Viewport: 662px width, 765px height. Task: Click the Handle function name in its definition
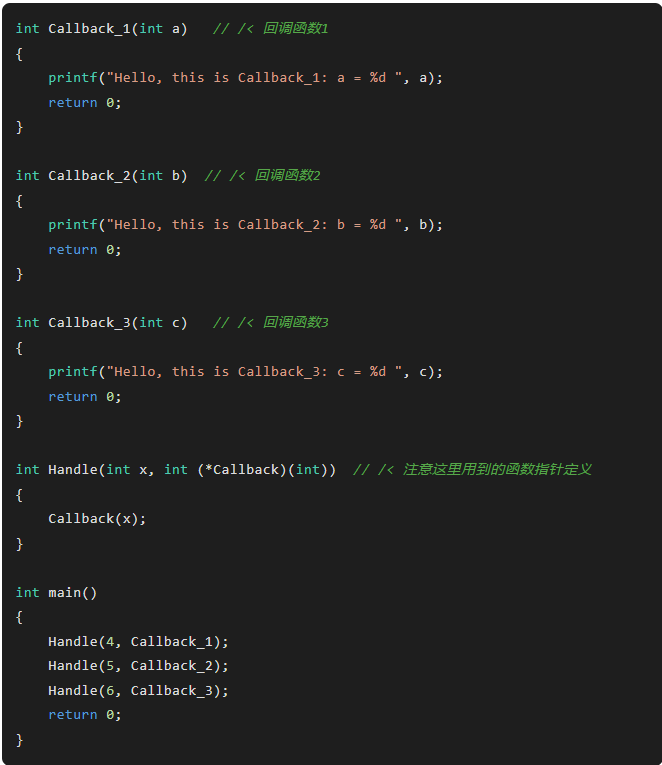[x=72, y=469]
